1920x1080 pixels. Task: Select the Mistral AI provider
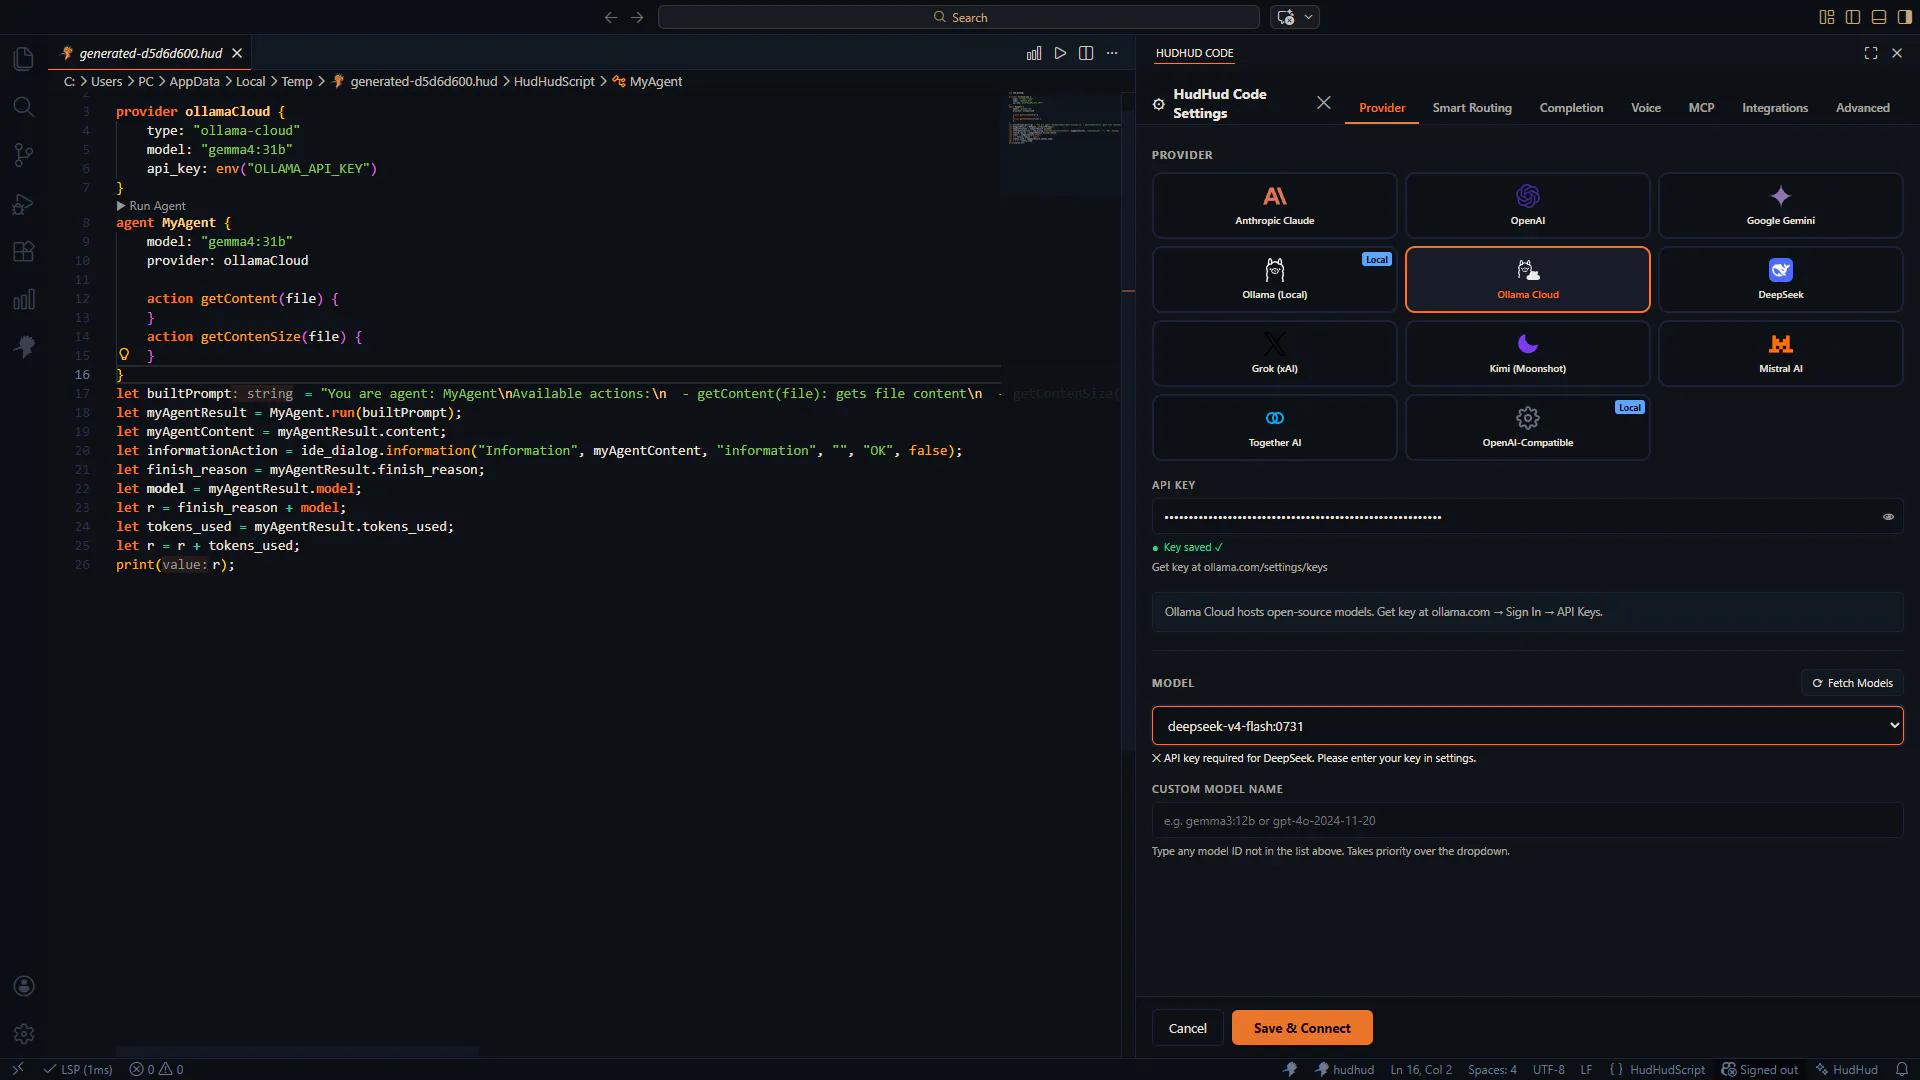1780,354
